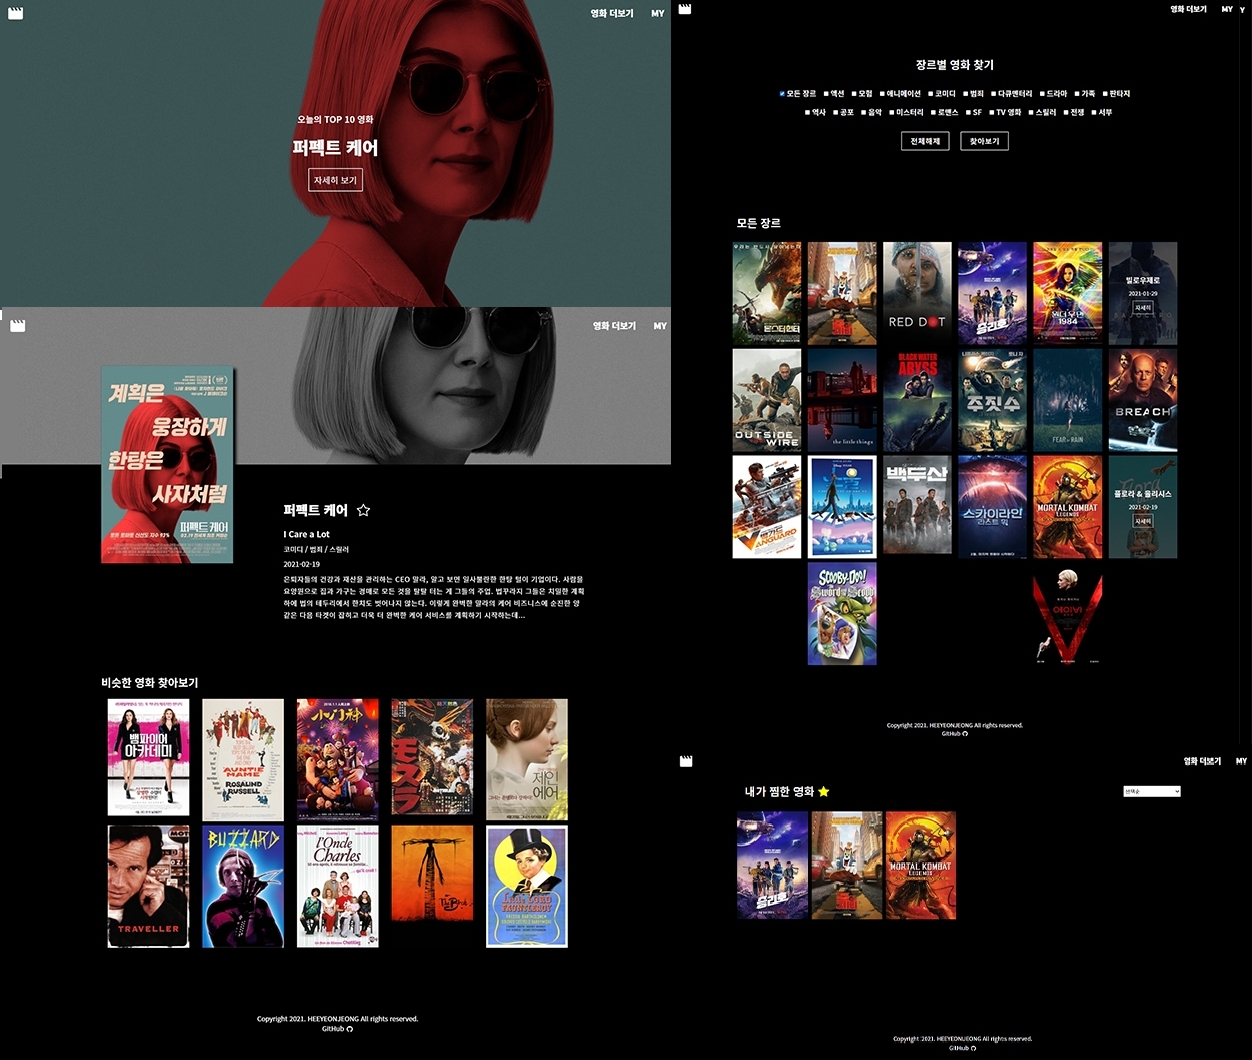Check the 범죄 genre checkbox

pos(966,94)
